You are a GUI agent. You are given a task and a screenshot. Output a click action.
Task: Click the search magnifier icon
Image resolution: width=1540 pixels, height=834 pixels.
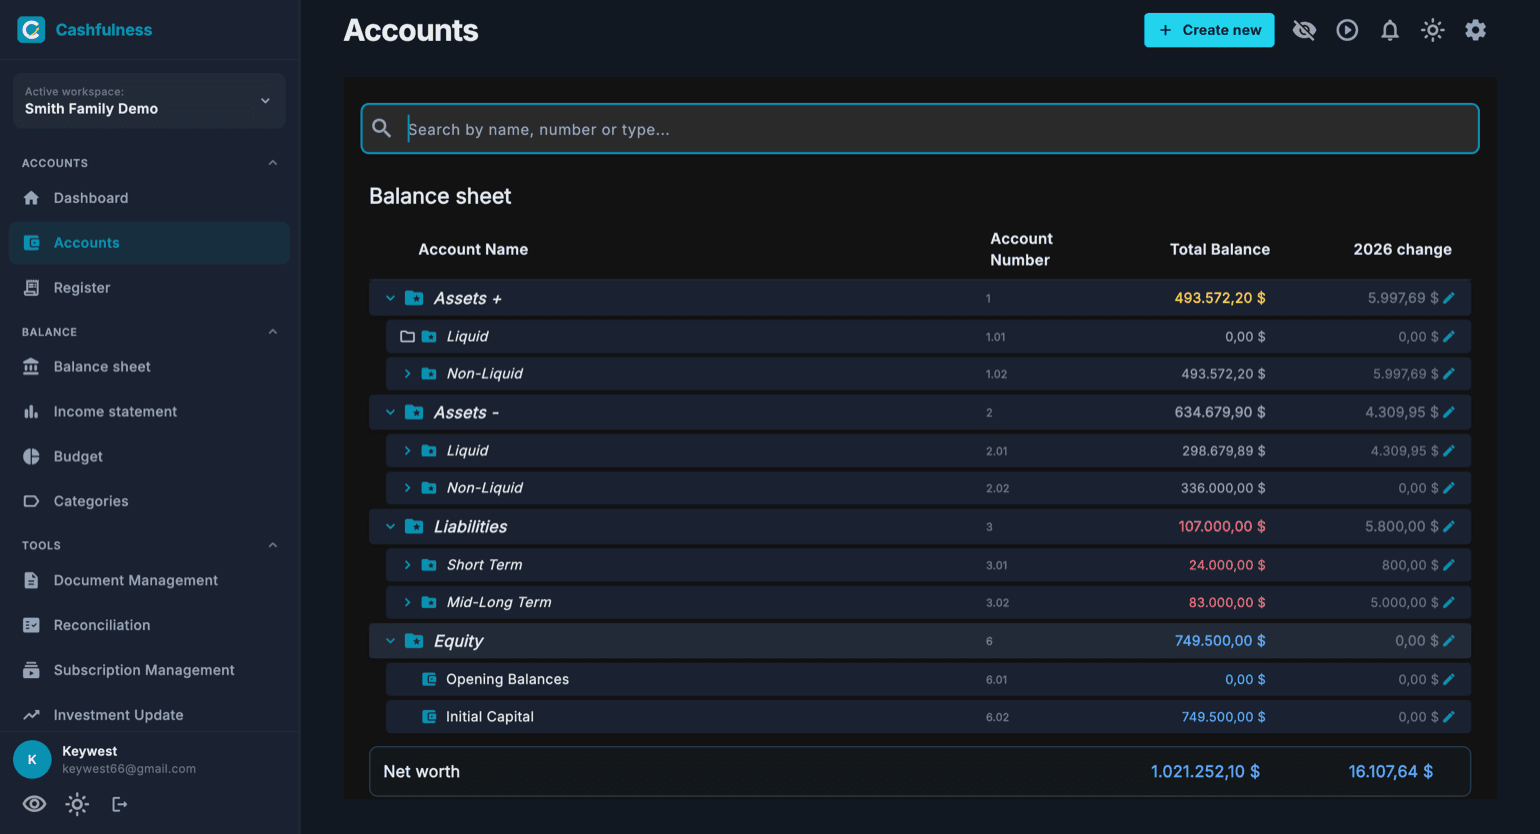381,128
